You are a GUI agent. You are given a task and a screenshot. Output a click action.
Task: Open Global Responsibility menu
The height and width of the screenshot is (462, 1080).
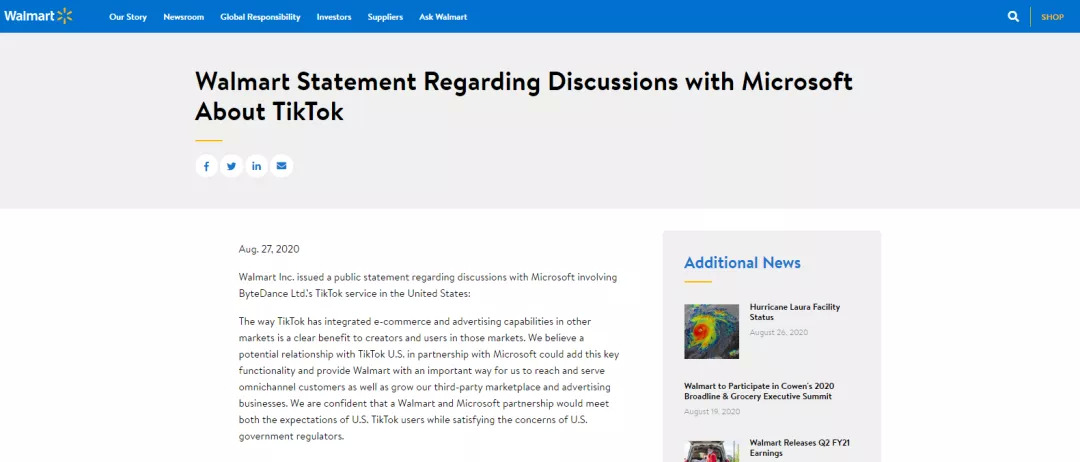pos(260,17)
